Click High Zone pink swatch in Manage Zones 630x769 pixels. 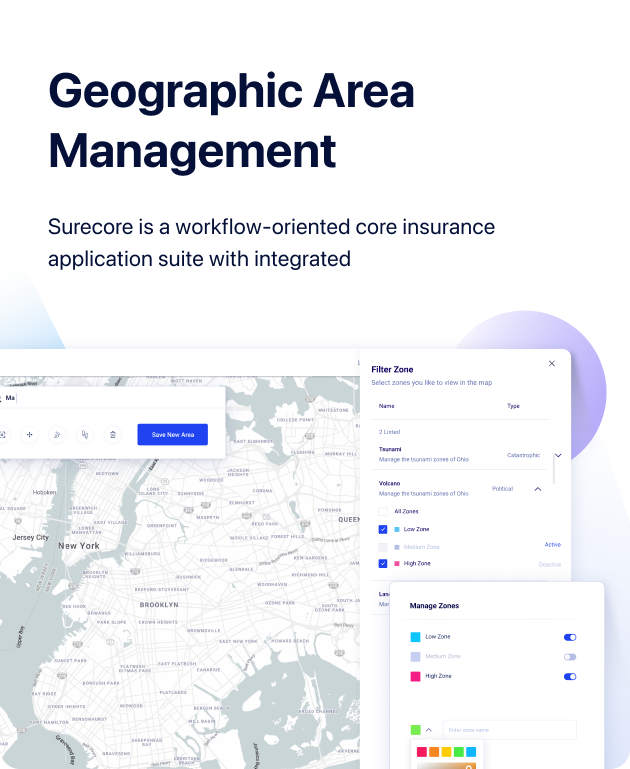415,676
